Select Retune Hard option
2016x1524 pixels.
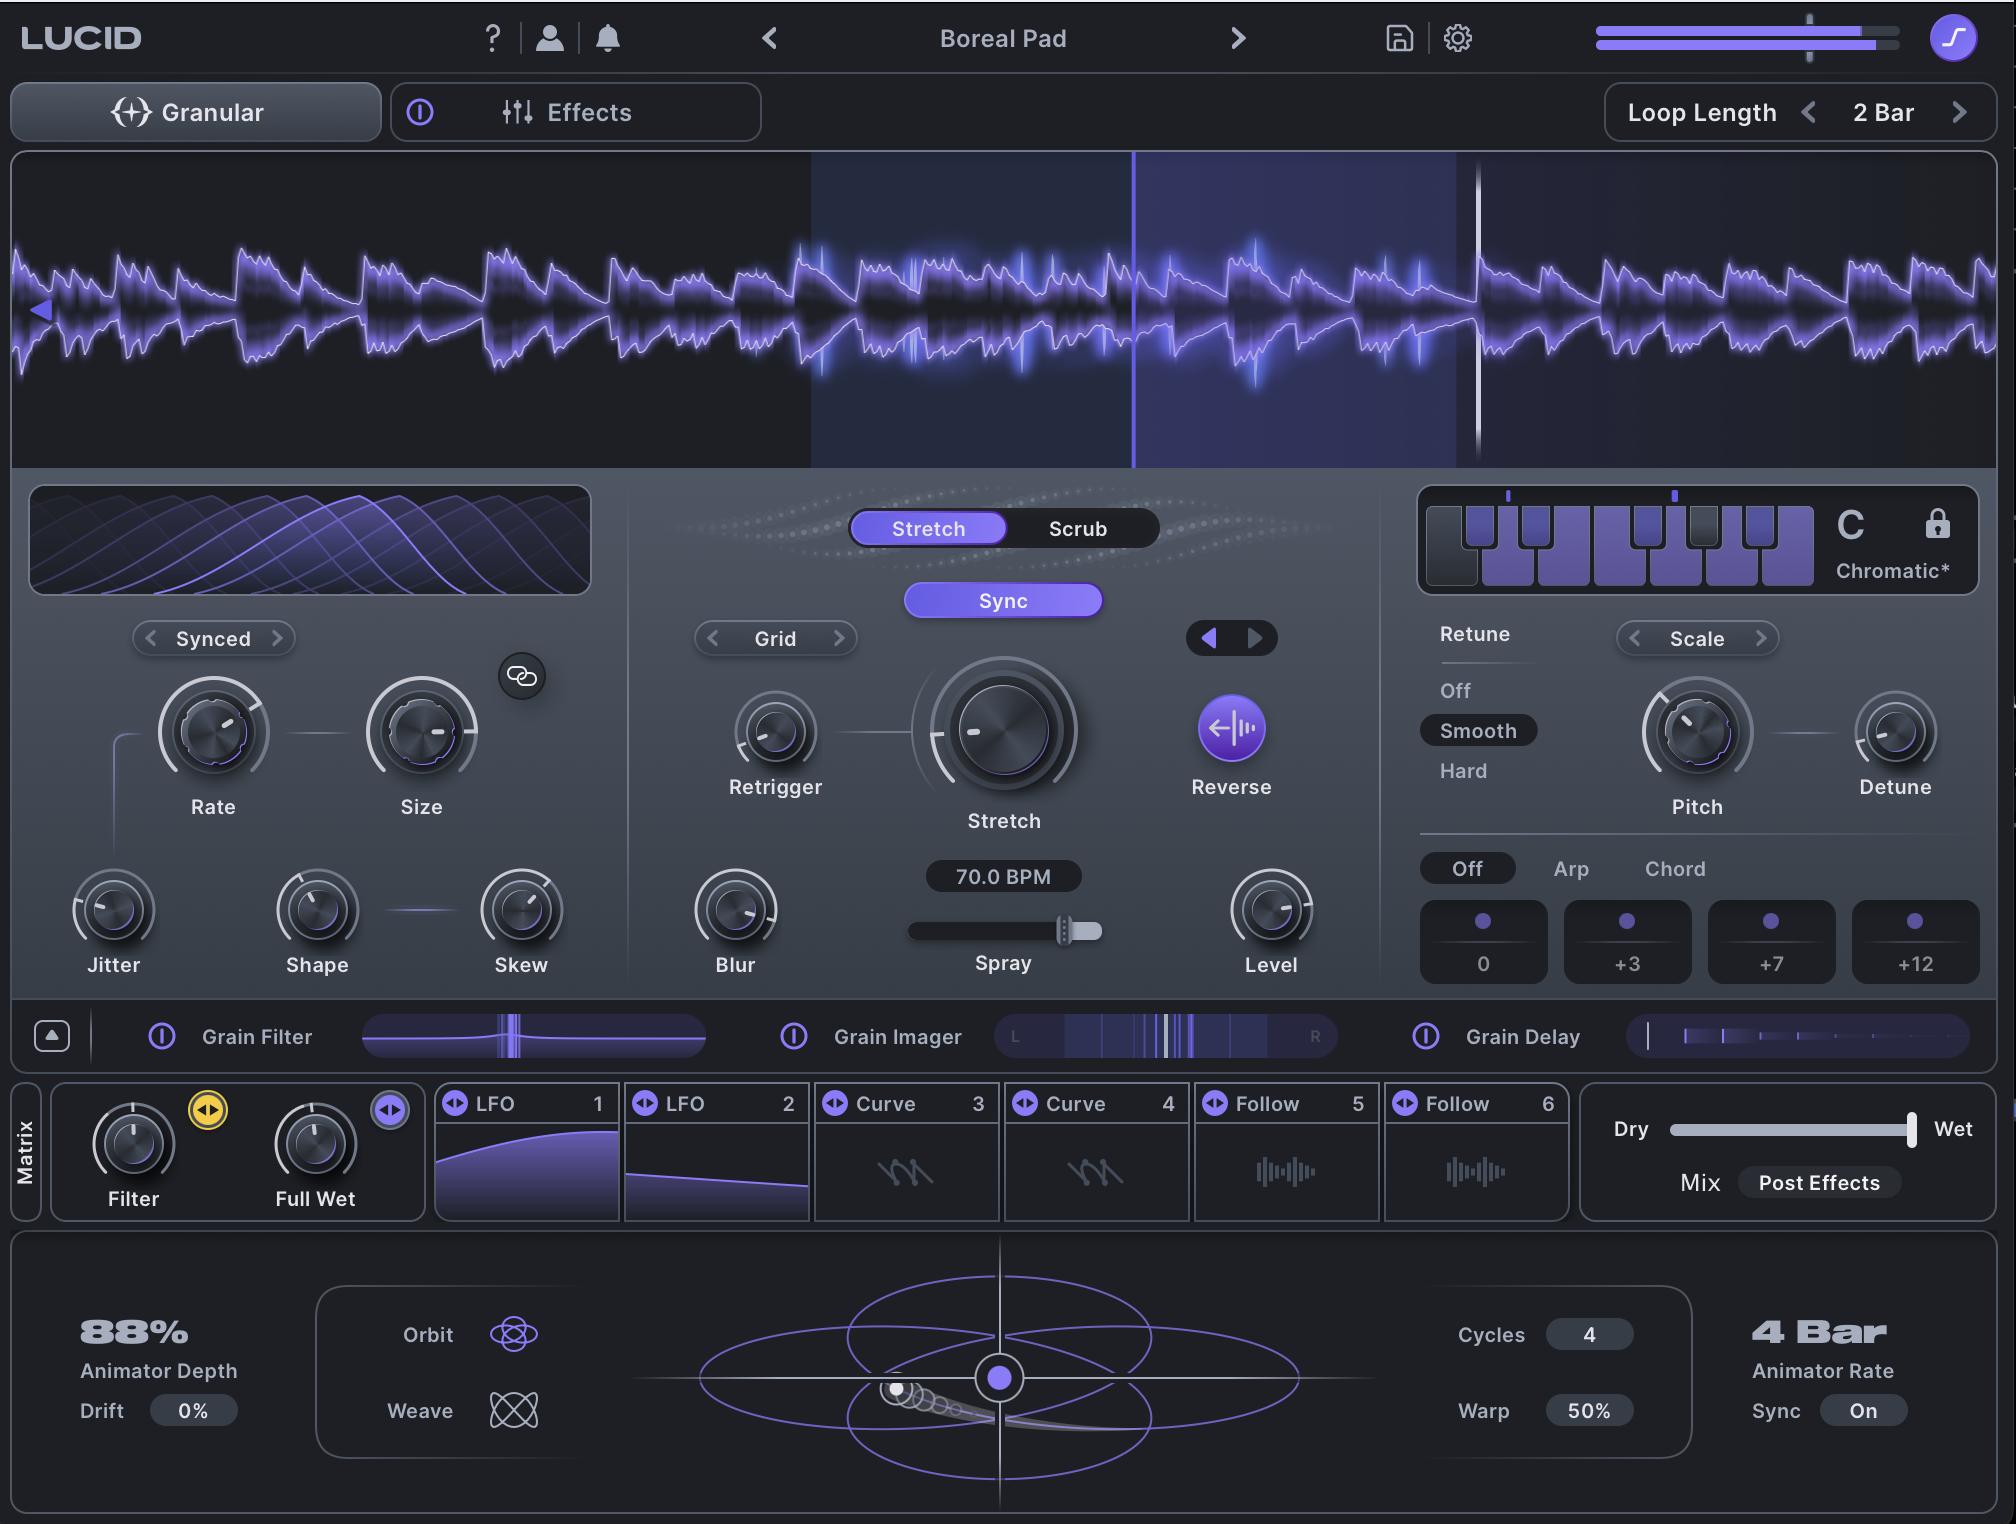click(1463, 770)
